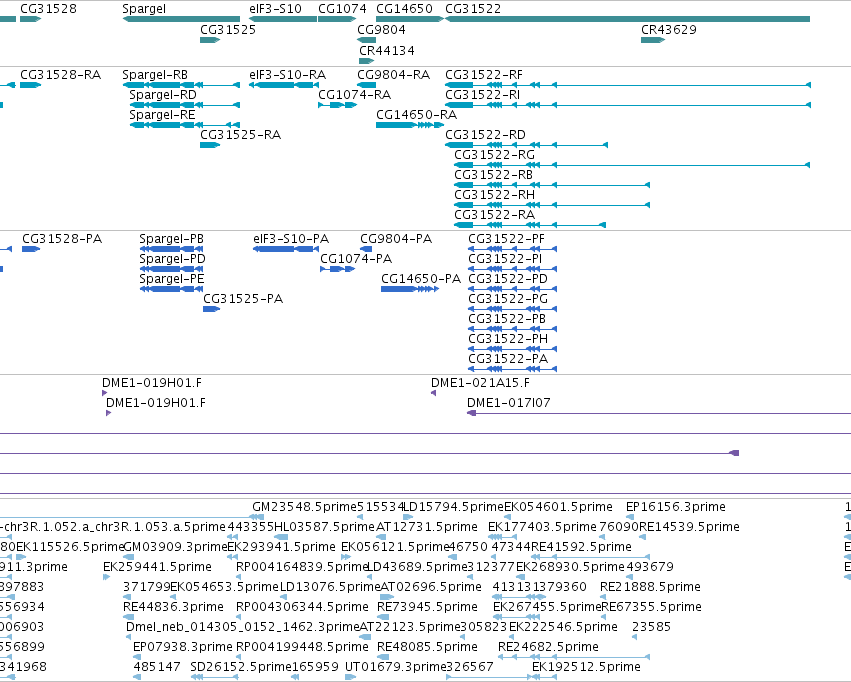Click the Spargel-RE transcript label

pyautogui.click(x=162, y=114)
